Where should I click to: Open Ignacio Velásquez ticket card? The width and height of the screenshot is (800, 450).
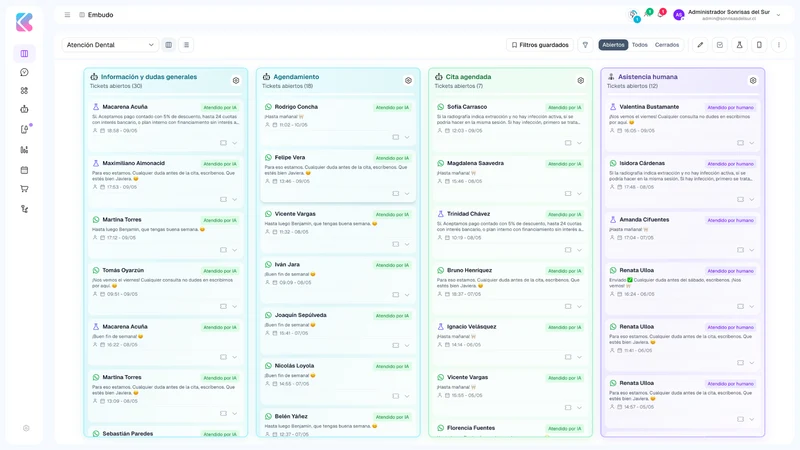[x=511, y=341]
